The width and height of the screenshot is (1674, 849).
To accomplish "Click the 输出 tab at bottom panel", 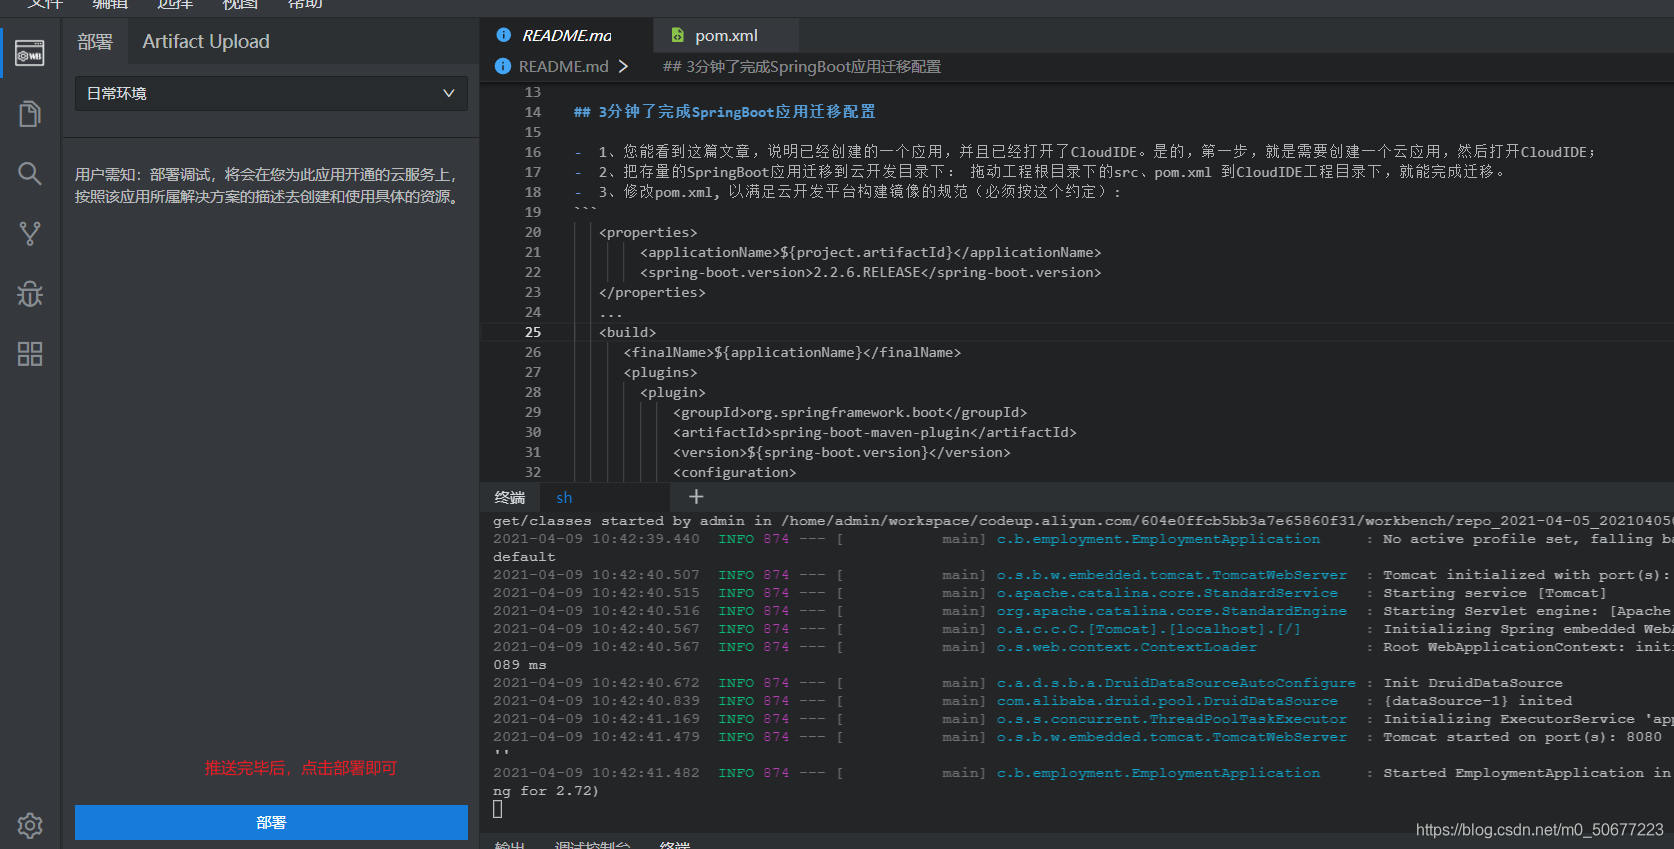I will pos(510,844).
